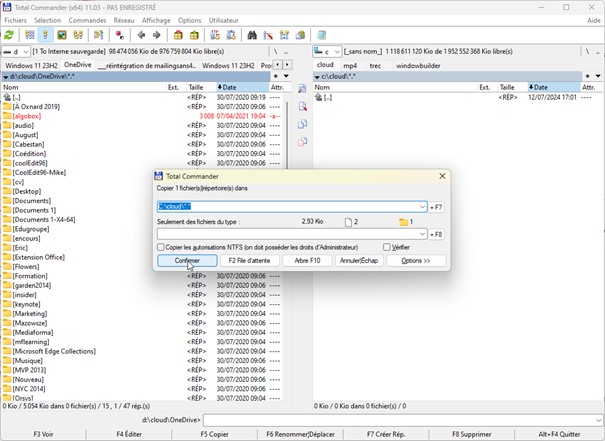Click the forward arrow navigation icon
This screenshot has width=605, height=441.
[156, 35]
